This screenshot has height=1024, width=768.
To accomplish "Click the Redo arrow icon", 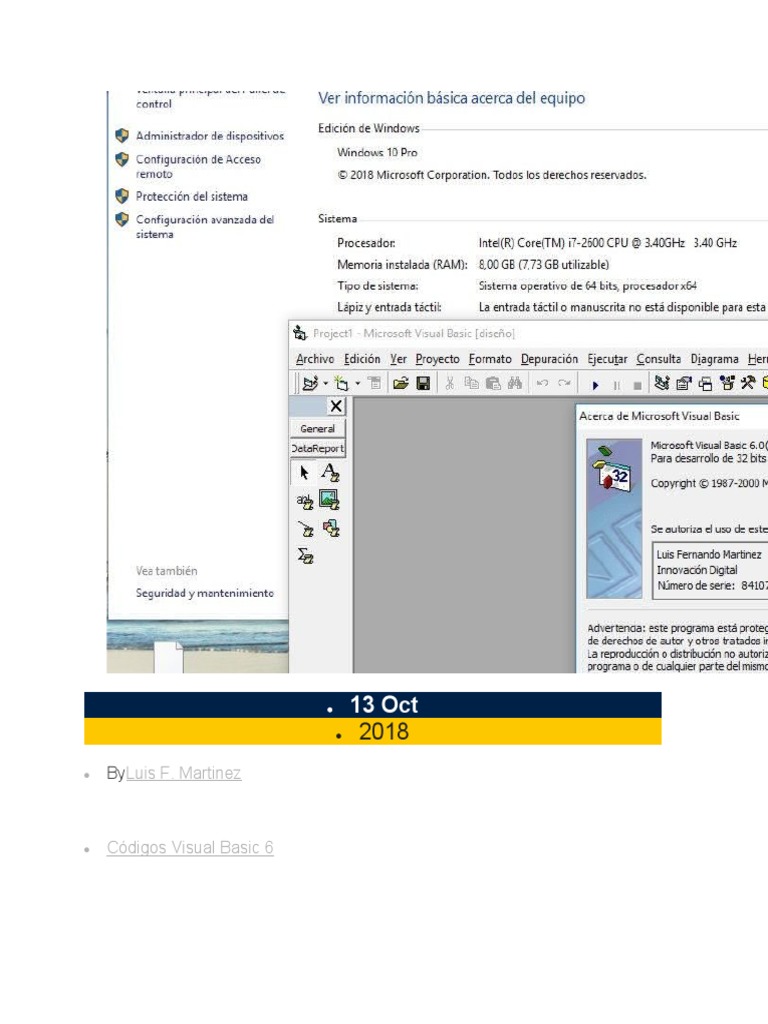I will click(564, 383).
